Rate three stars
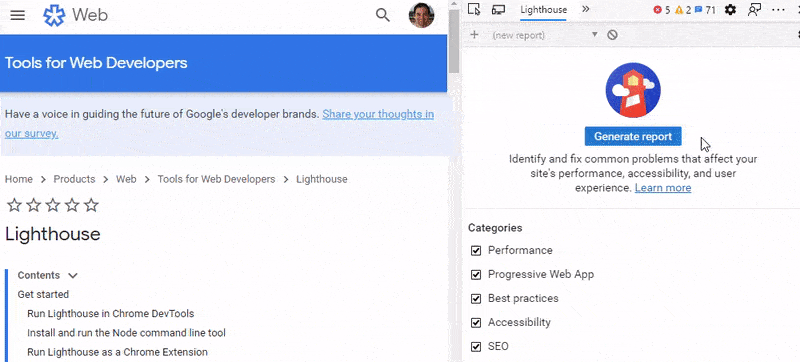This screenshot has height=362, width=800. point(53,205)
